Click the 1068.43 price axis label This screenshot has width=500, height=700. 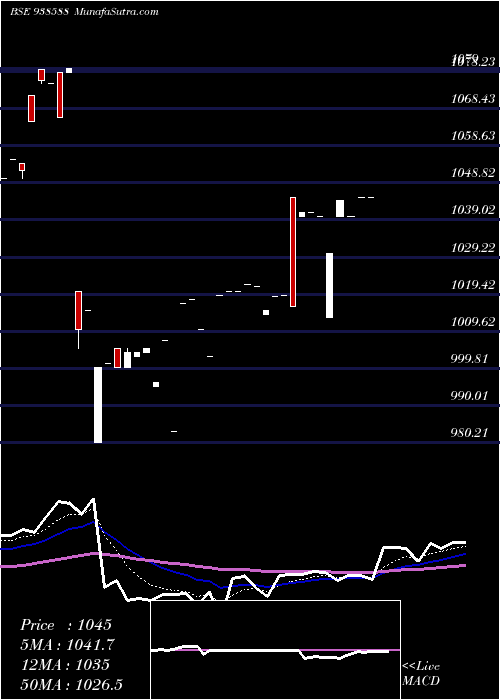473,98
